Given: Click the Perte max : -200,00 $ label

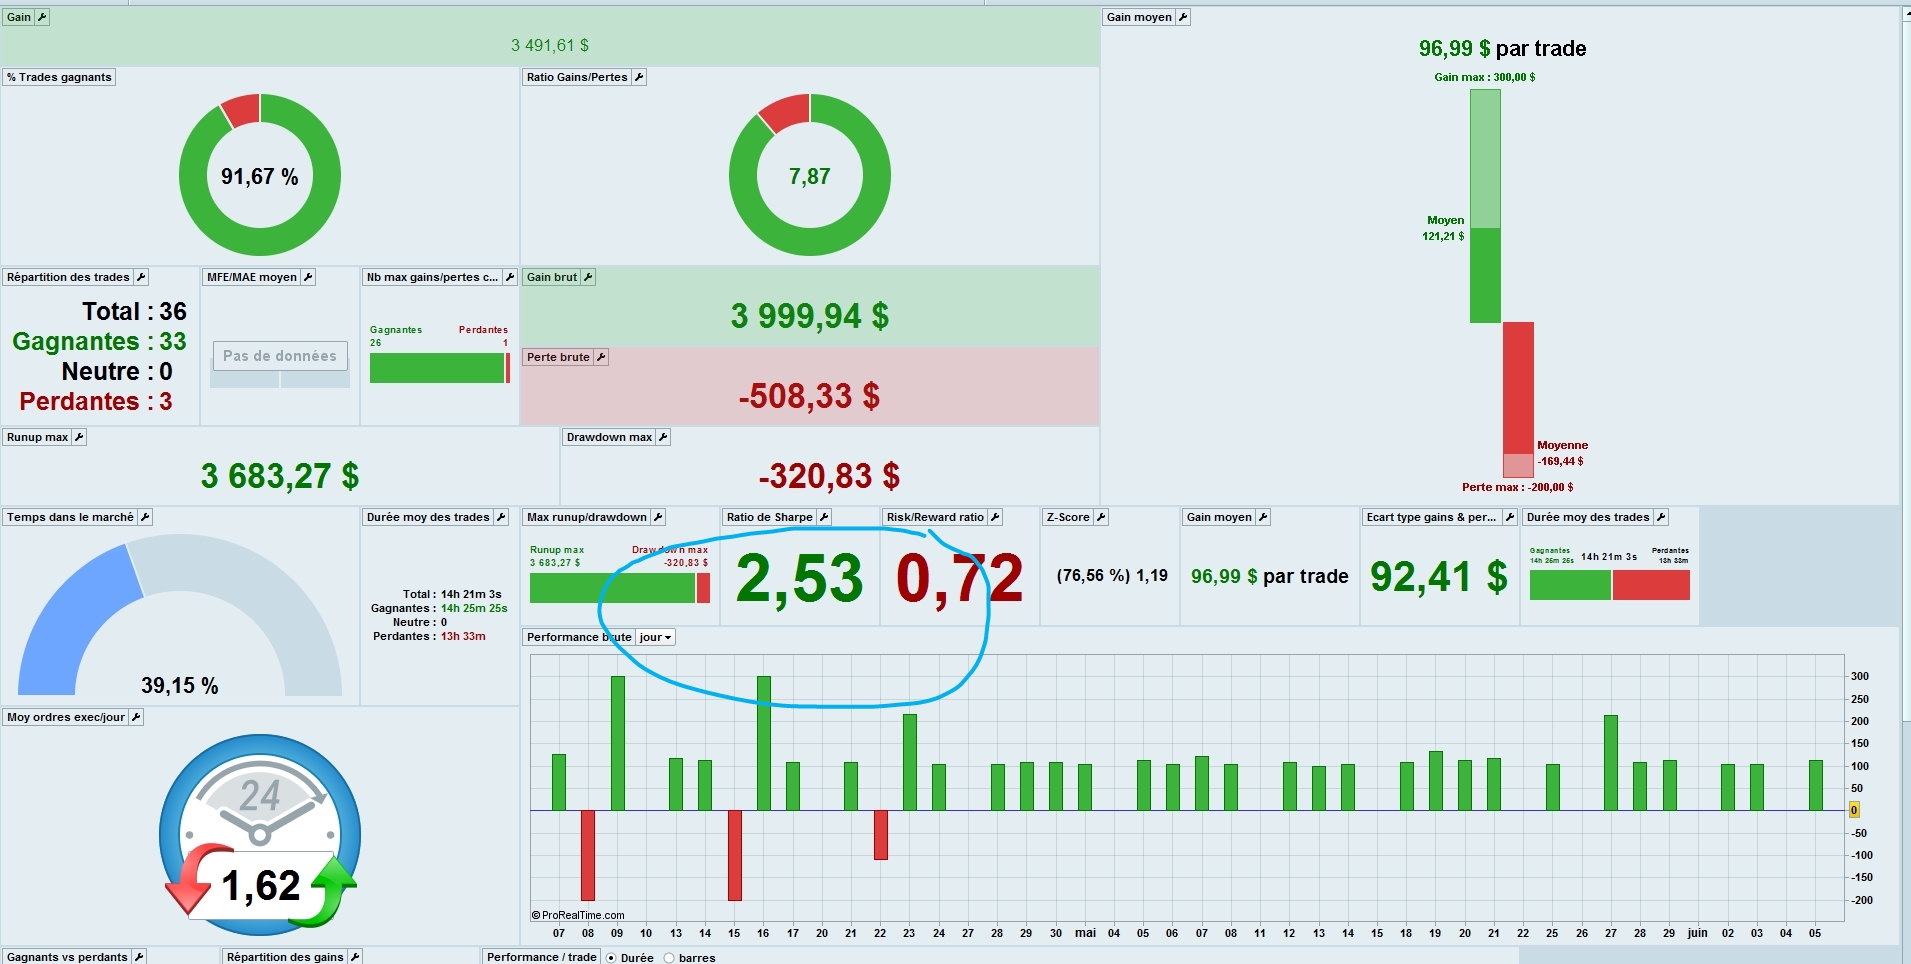Looking at the screenshot, I should pos(1517,487).
